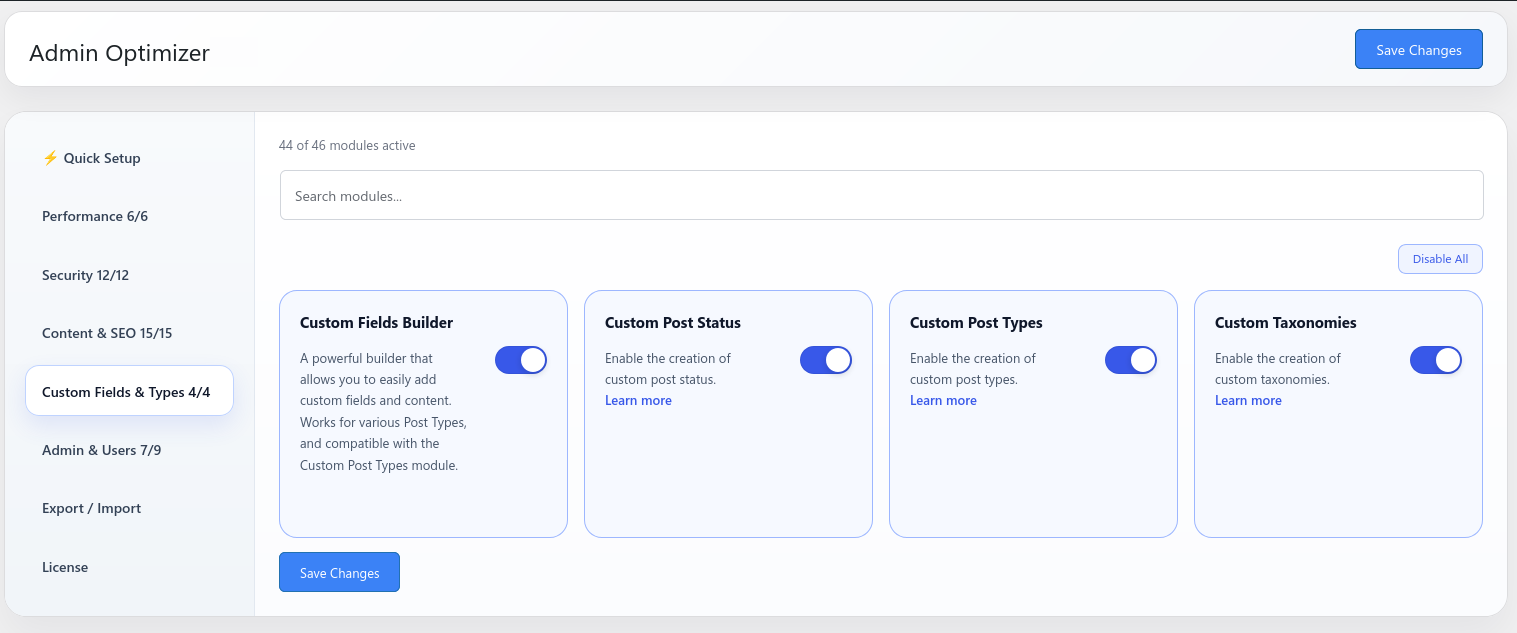Turn off the Custom Taxonomies switch
Viewport: 1517px width, 633px height.
coord(1436,360)
